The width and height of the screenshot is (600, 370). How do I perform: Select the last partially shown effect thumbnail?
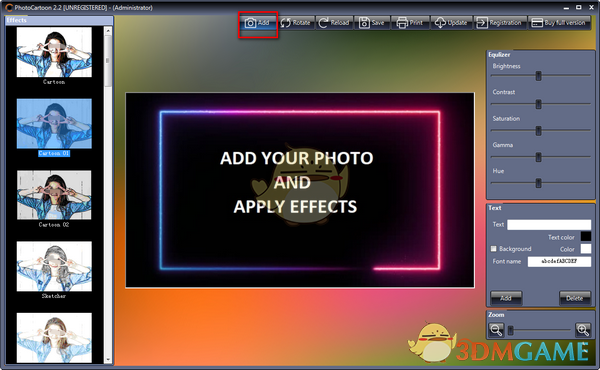click(x=54, y=337)
